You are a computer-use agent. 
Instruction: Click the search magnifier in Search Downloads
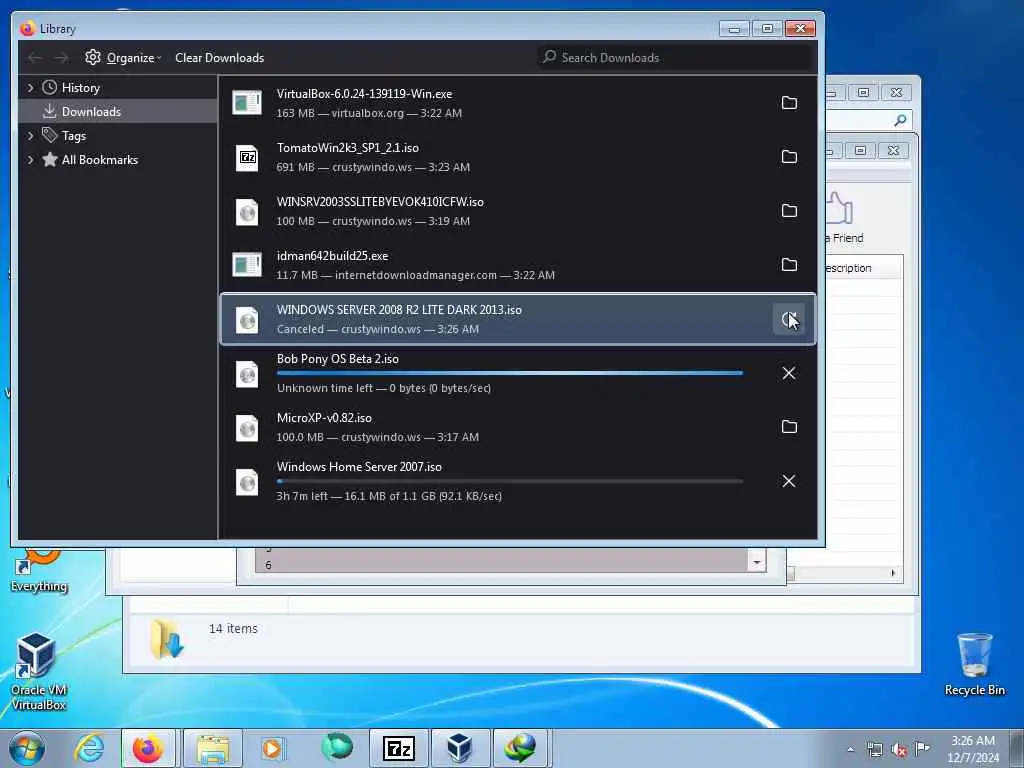(x=549, y=57)
